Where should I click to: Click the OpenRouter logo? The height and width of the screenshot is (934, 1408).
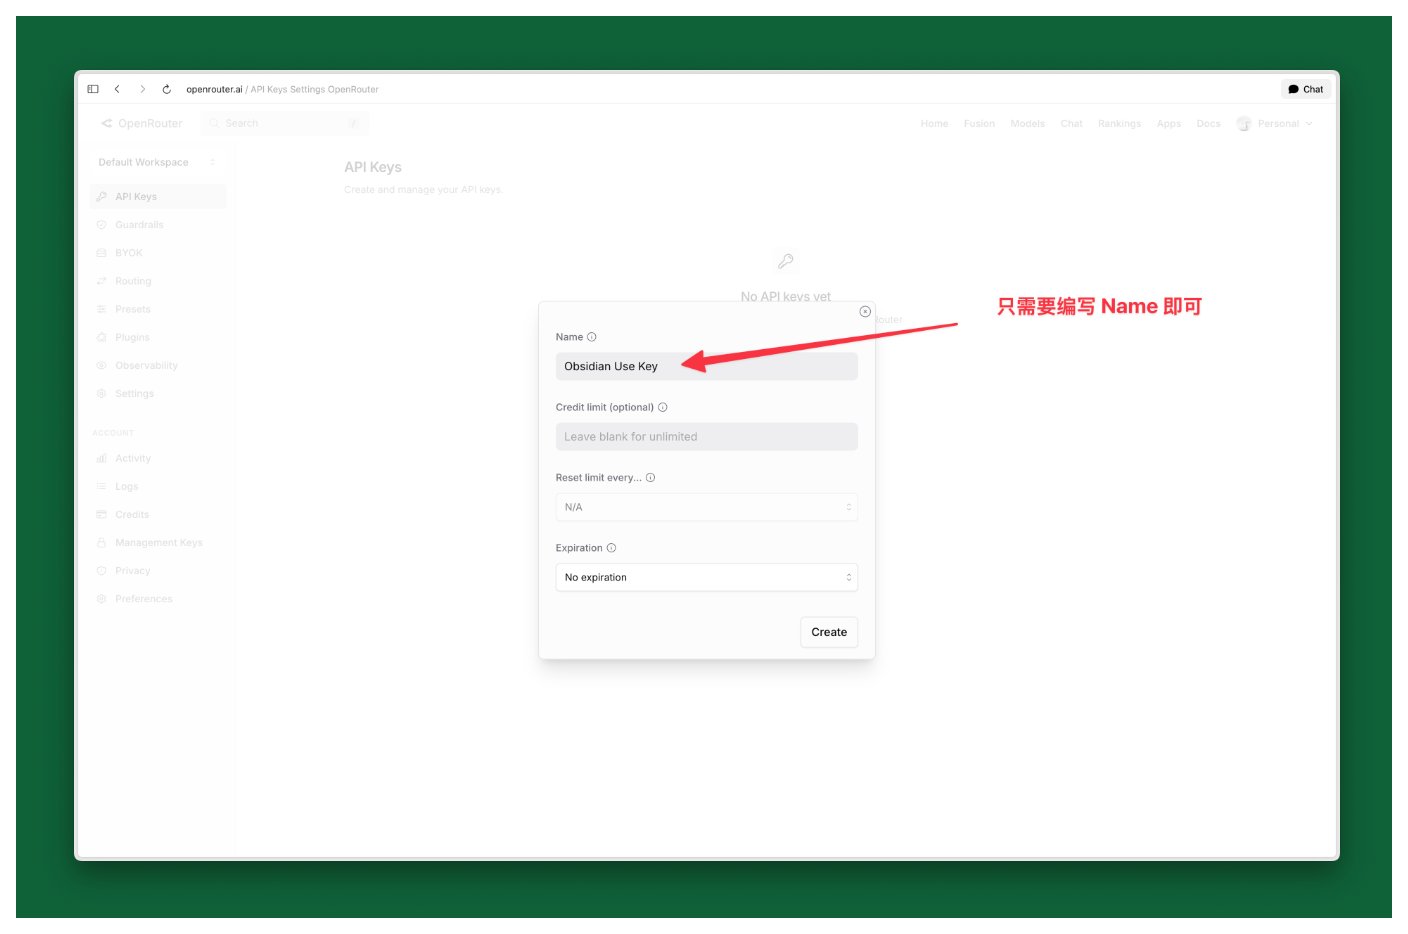(x=142, y=123)
